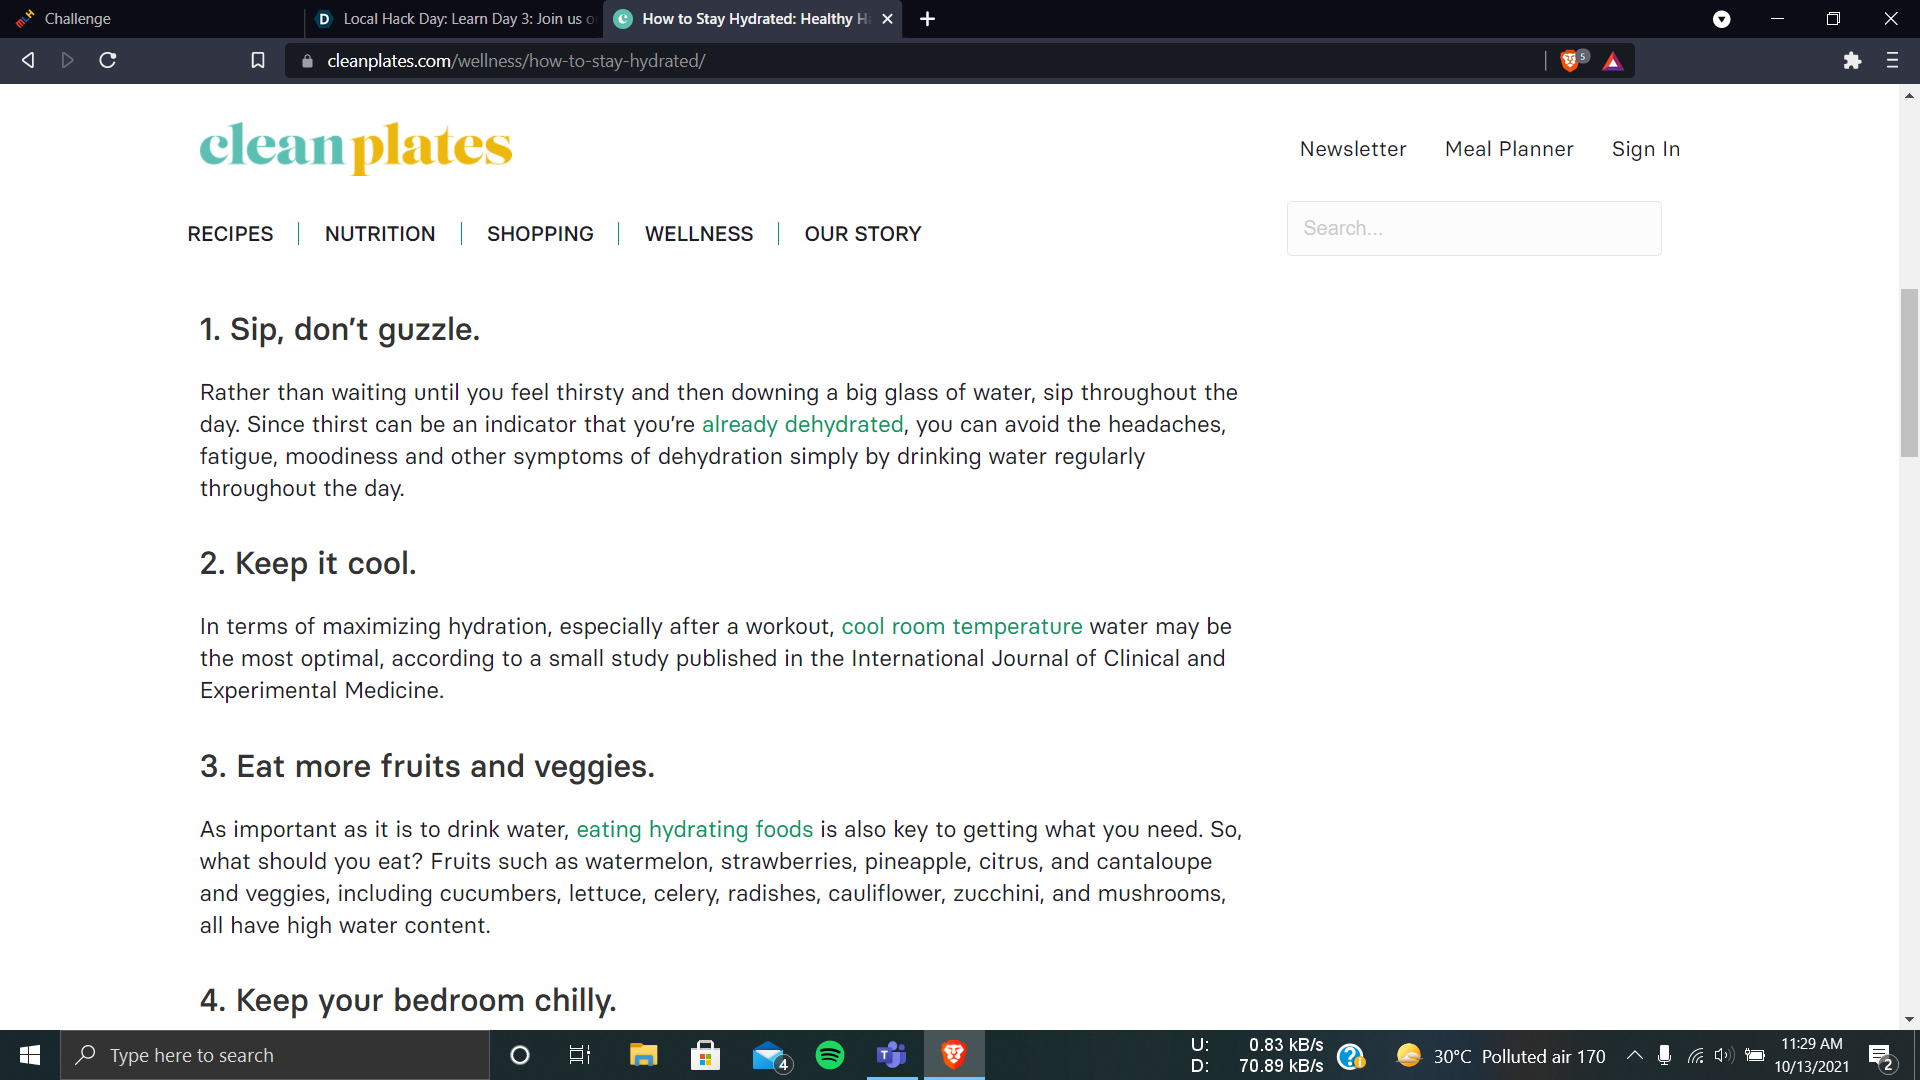This screenshot has height=1080, width=1920.
Task: Click inside the Search field
Action: click(x=1473, y=228)
